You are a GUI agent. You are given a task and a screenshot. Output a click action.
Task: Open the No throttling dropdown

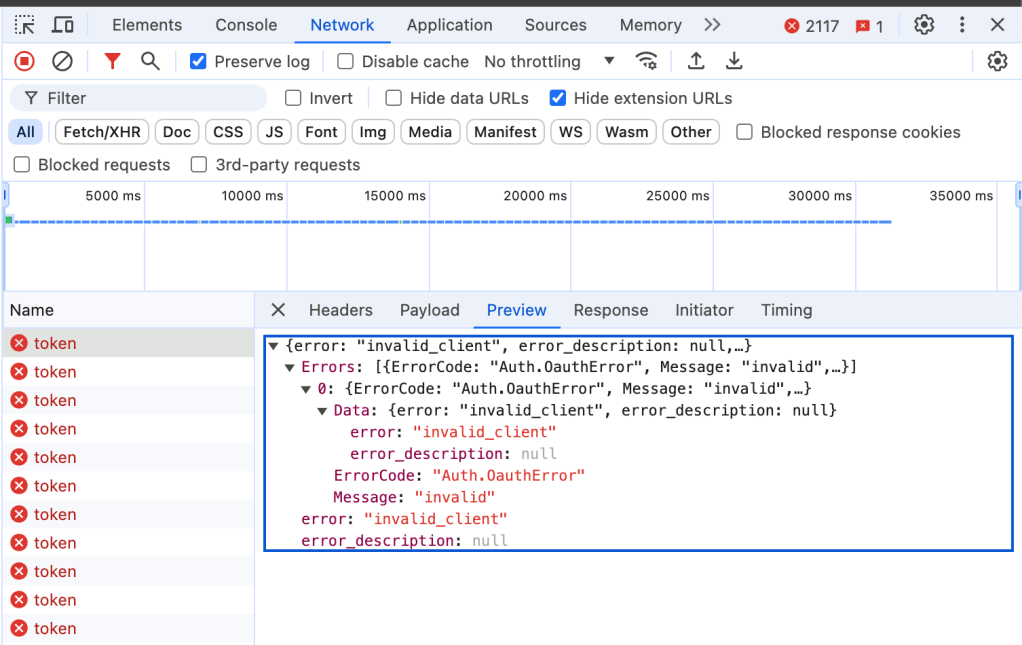[548, 62]
